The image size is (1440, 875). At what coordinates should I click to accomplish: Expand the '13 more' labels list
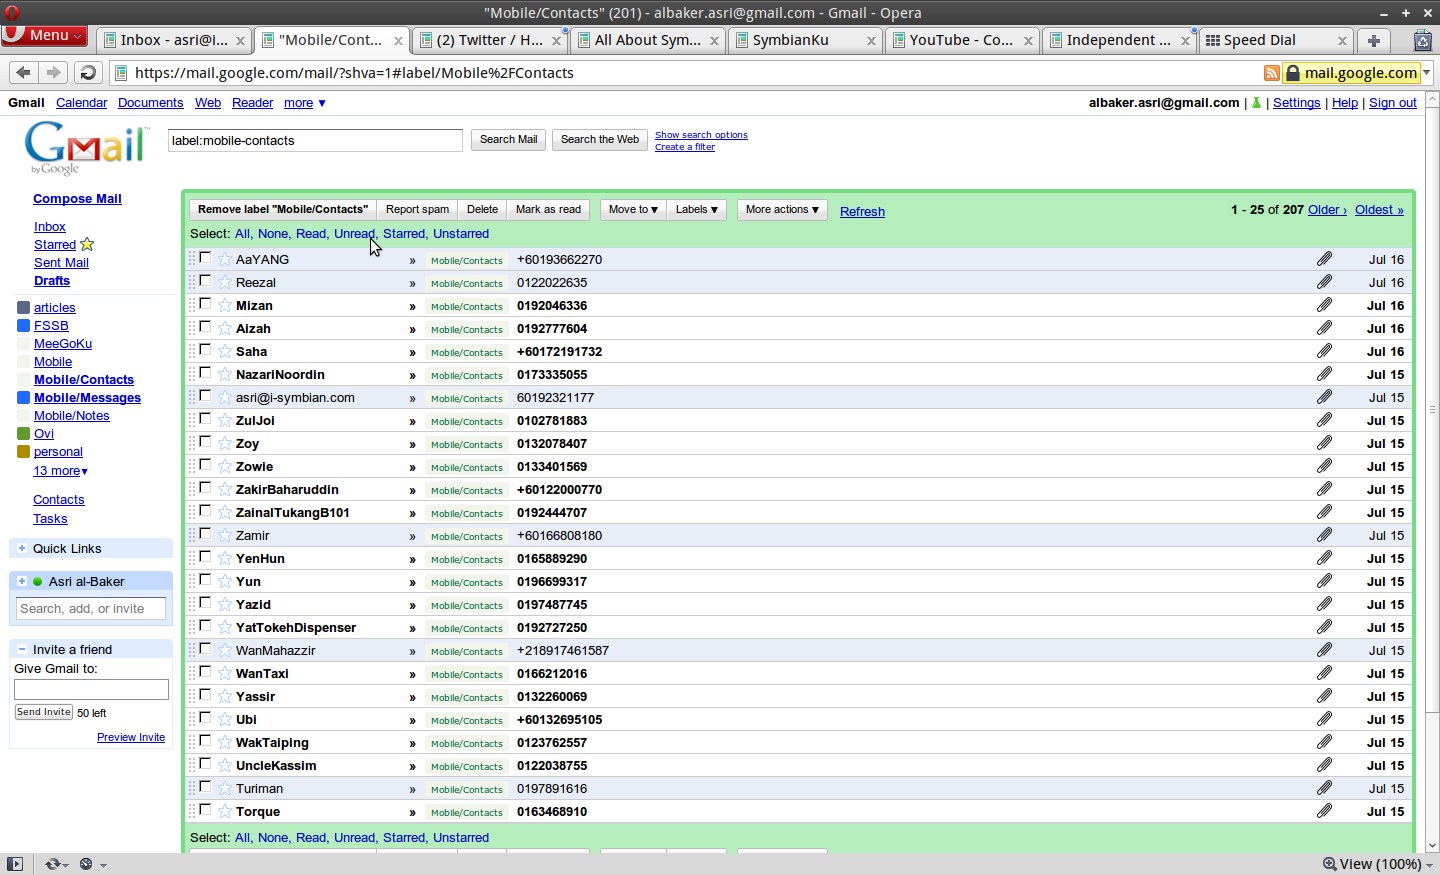[x=60, y=470]
